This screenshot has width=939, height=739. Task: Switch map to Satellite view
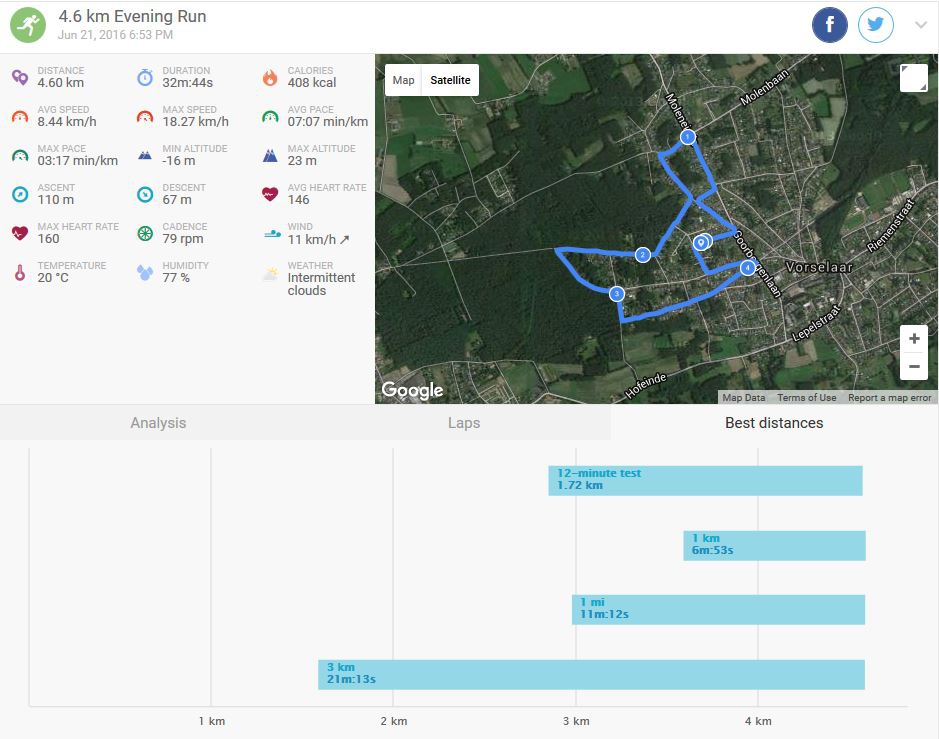click(450, 80)
